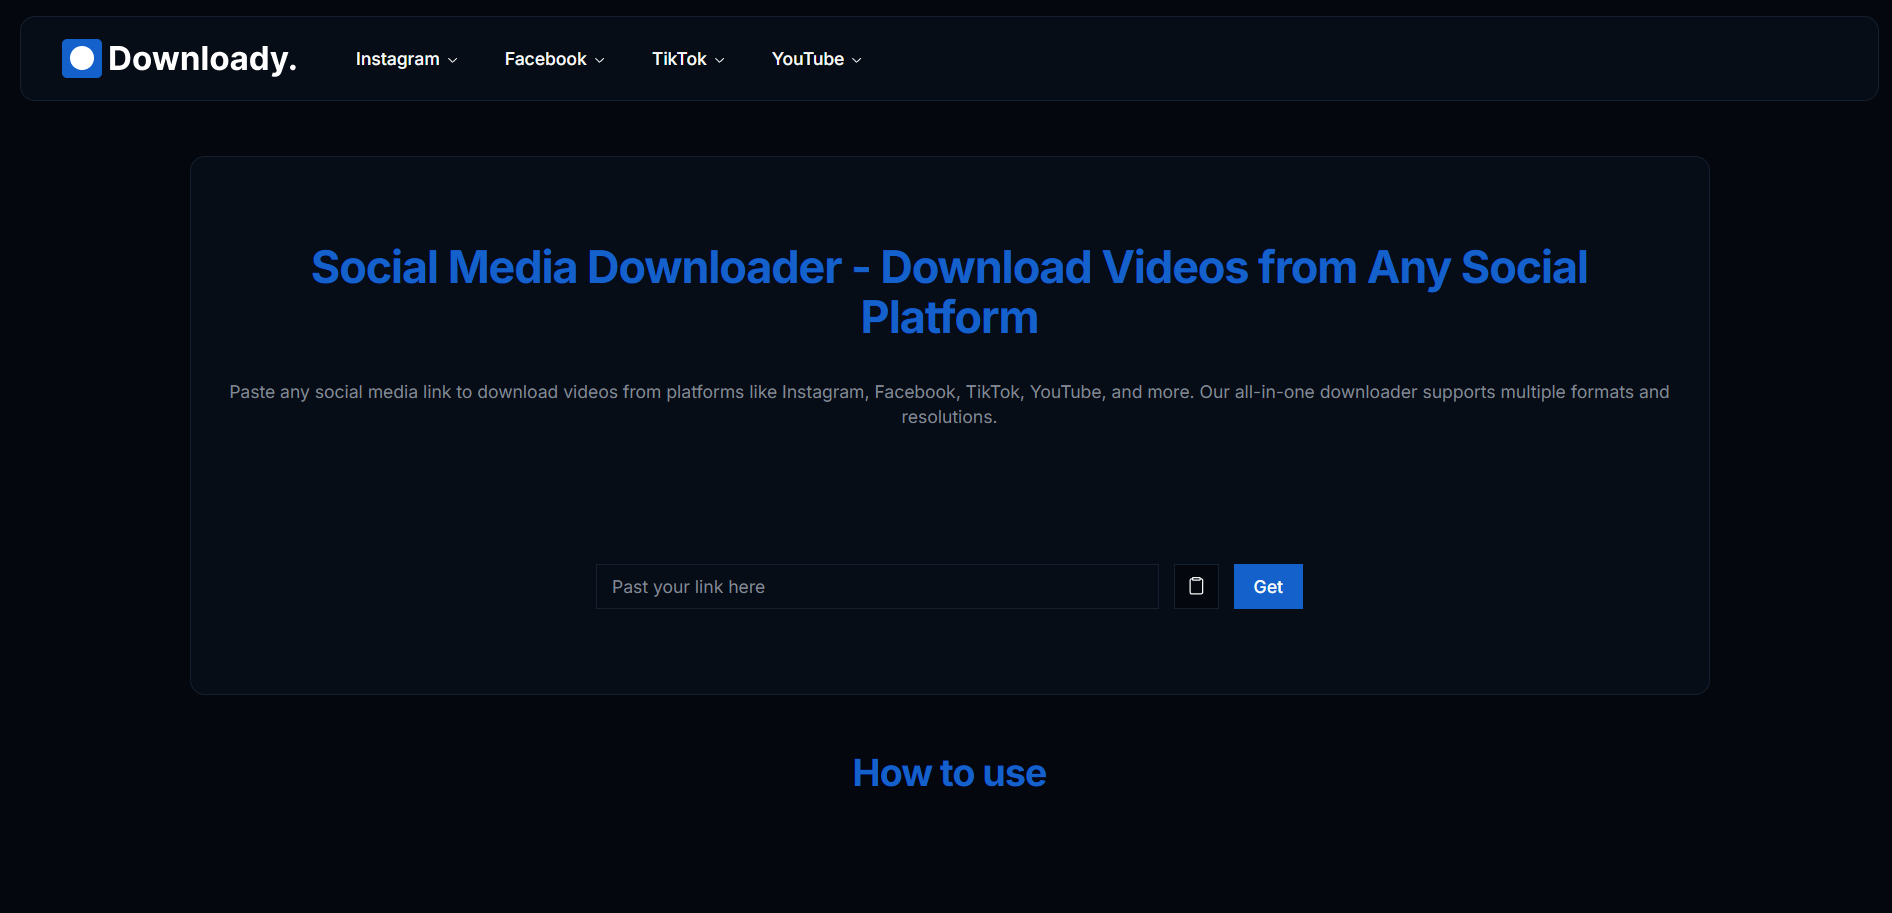The image size is (1892, 913).
Task: Open the TikTok menu in the navbar
Action: coord(679,58)
